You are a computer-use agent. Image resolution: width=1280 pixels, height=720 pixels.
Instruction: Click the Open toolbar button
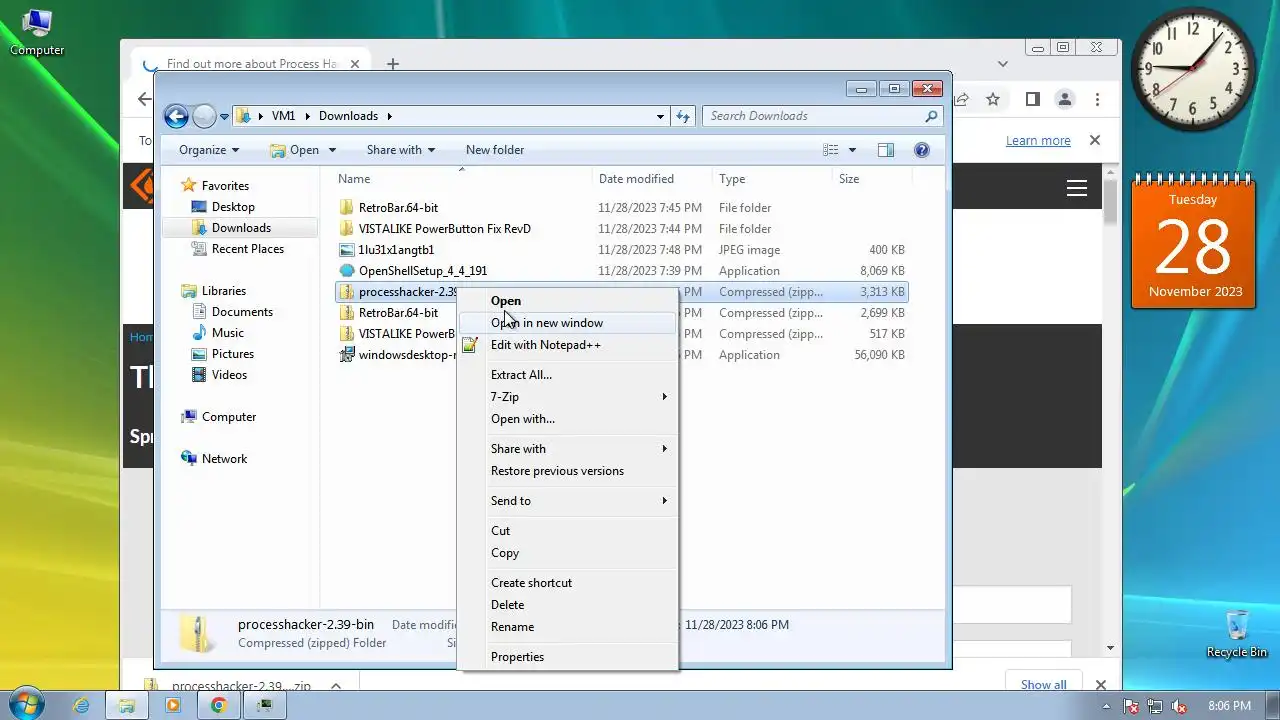pyautogui.click(x=294, y=150)
